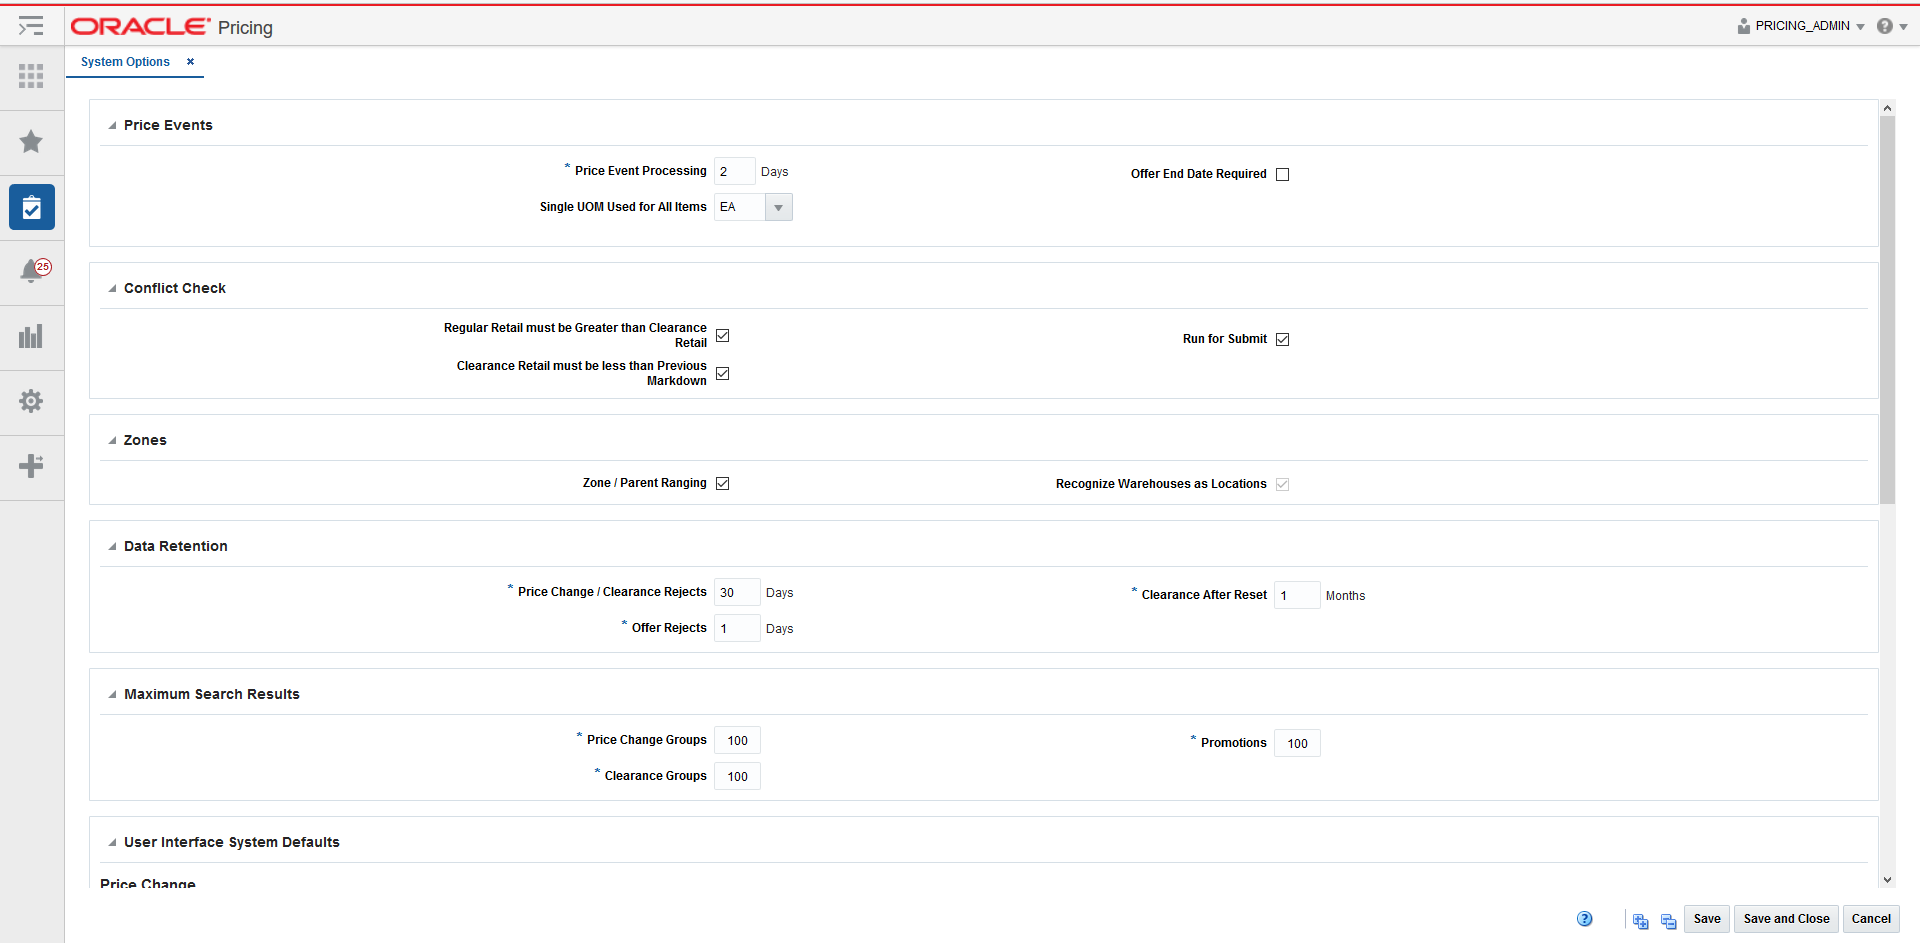Click the Price Events heading text
1920x943 pixels.
[168, 126]
